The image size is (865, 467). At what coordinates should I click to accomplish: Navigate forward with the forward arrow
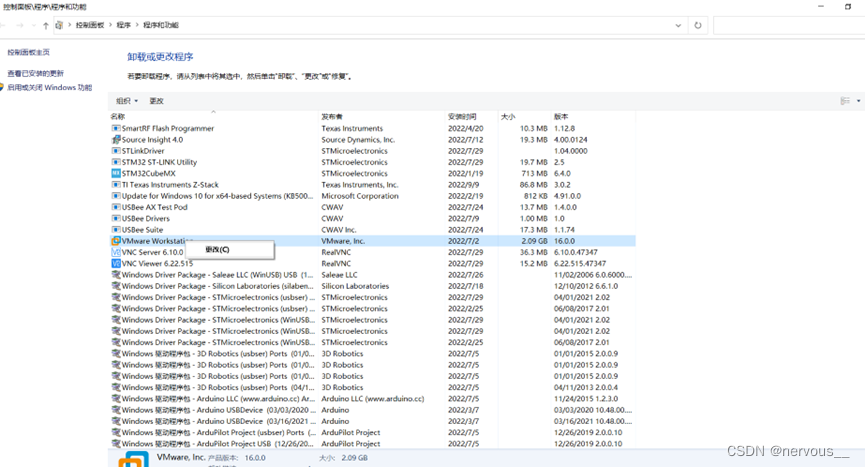[x=20, y=25]
